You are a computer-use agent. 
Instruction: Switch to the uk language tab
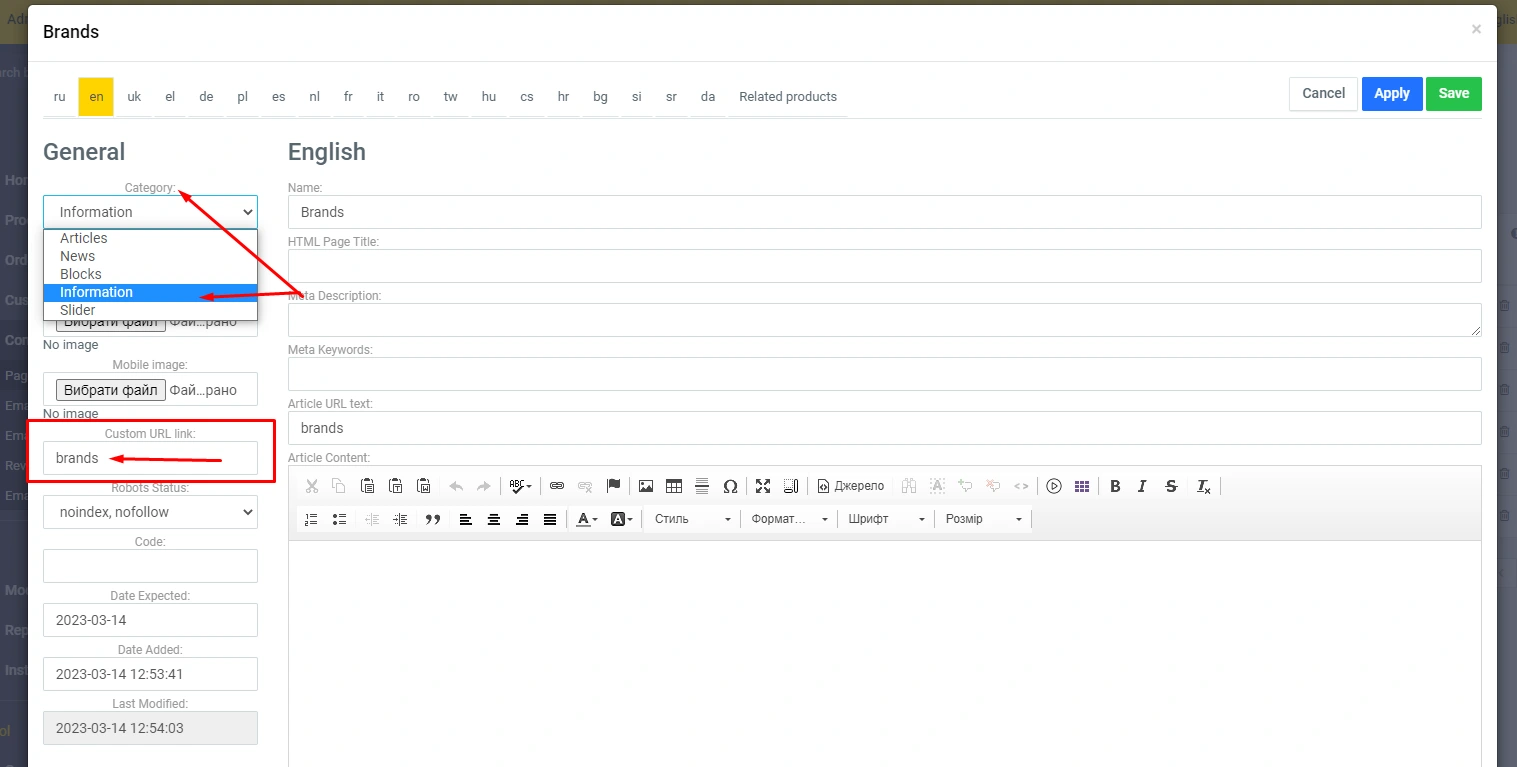[134, 97]
